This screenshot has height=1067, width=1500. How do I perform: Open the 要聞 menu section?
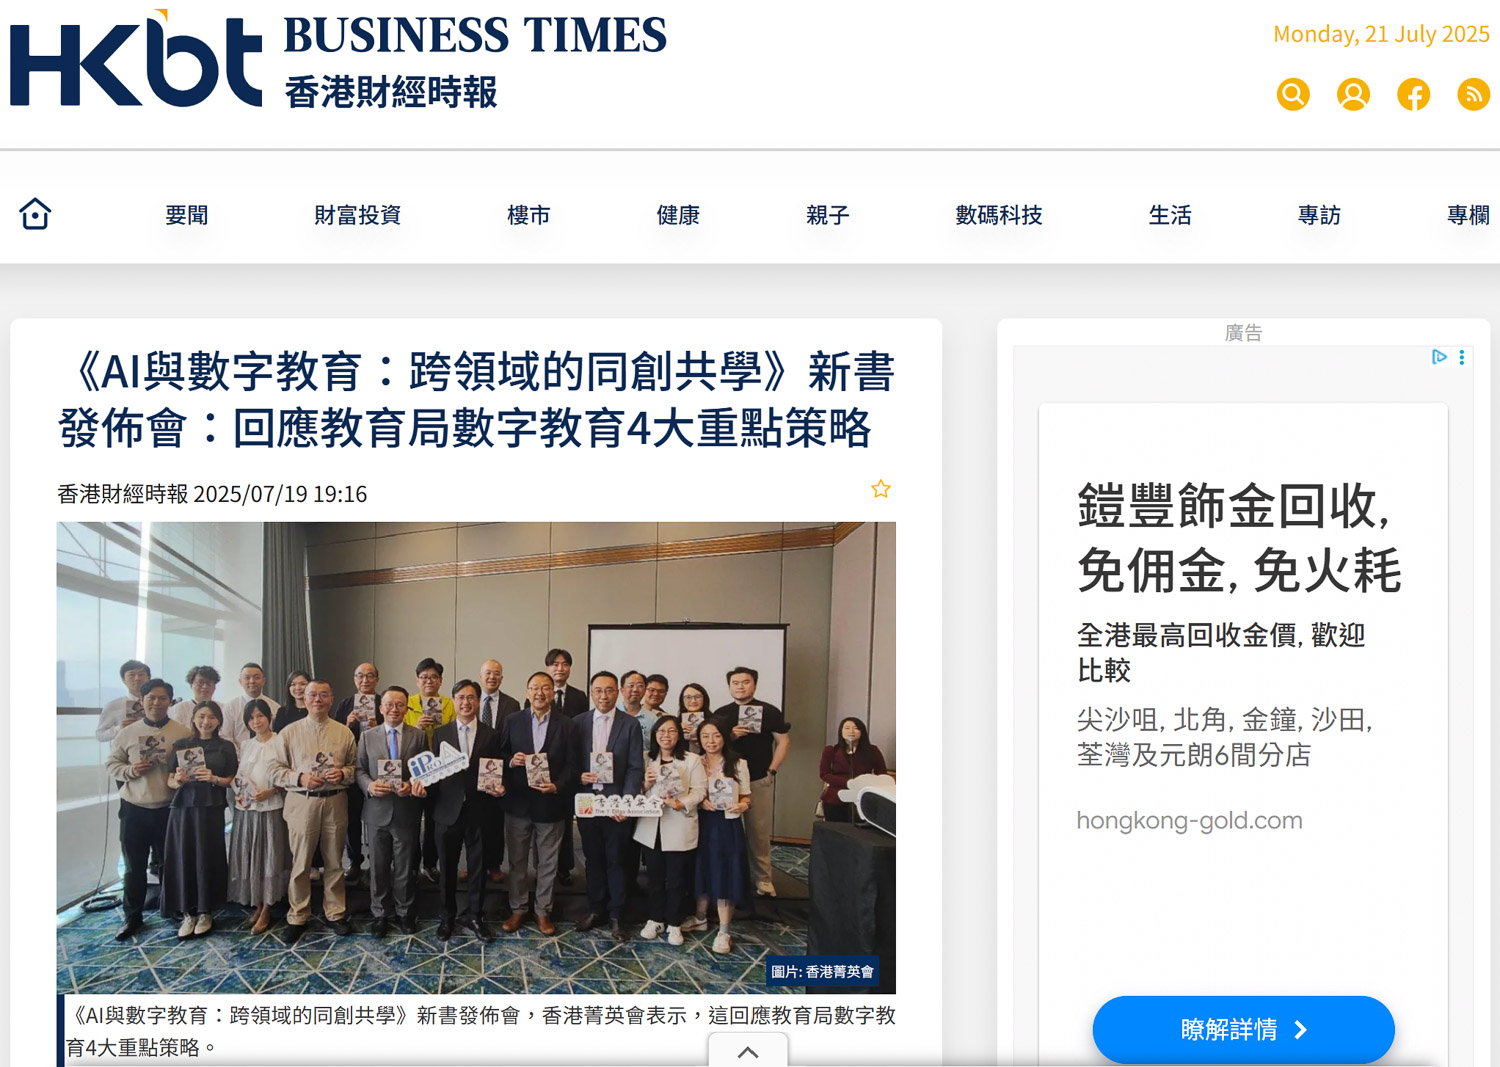[x=187, y=215]
